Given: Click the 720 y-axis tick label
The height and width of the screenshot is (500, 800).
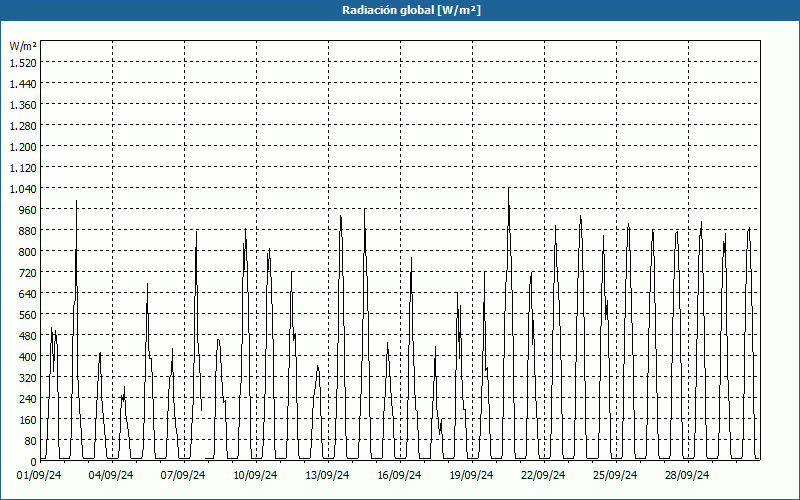Looking at the screenshot, I should tap(26, 273).
